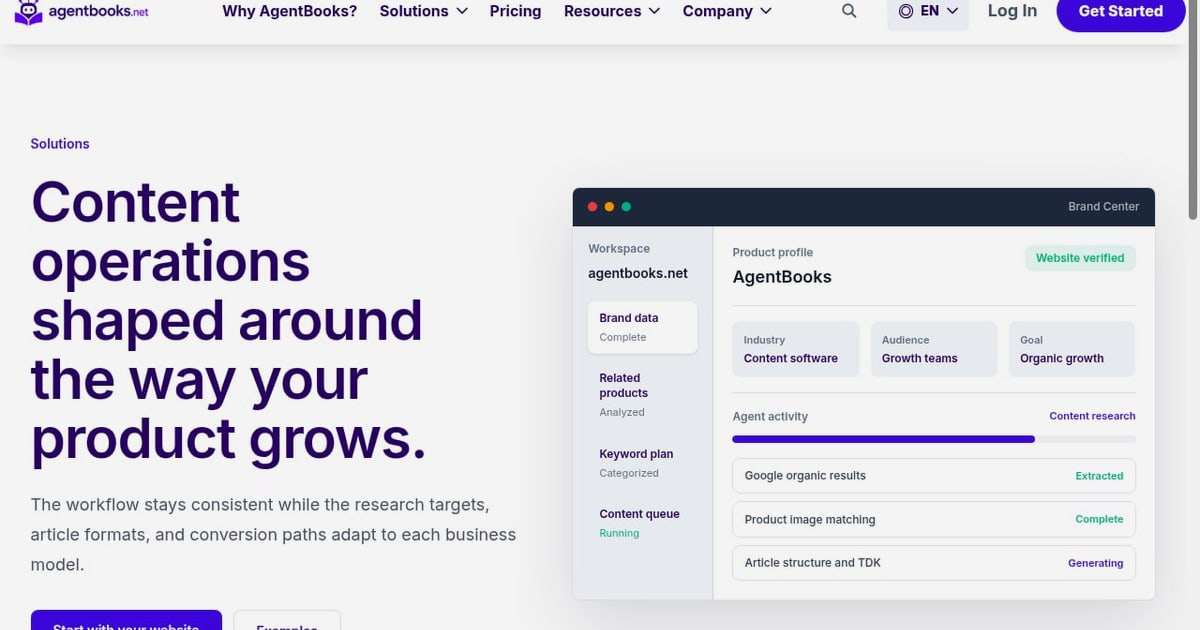Select Content queue in the workspace sidebar
This screenshot has height=630, width=1200.
[x=642, y=523]
